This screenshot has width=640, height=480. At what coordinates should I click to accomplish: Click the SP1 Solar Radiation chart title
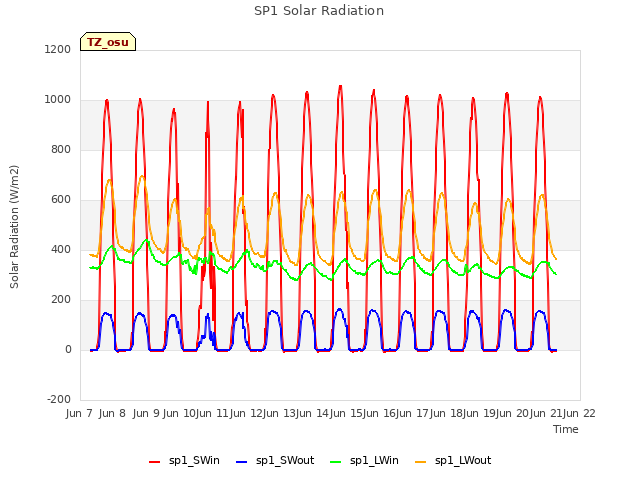click(319, 11)
